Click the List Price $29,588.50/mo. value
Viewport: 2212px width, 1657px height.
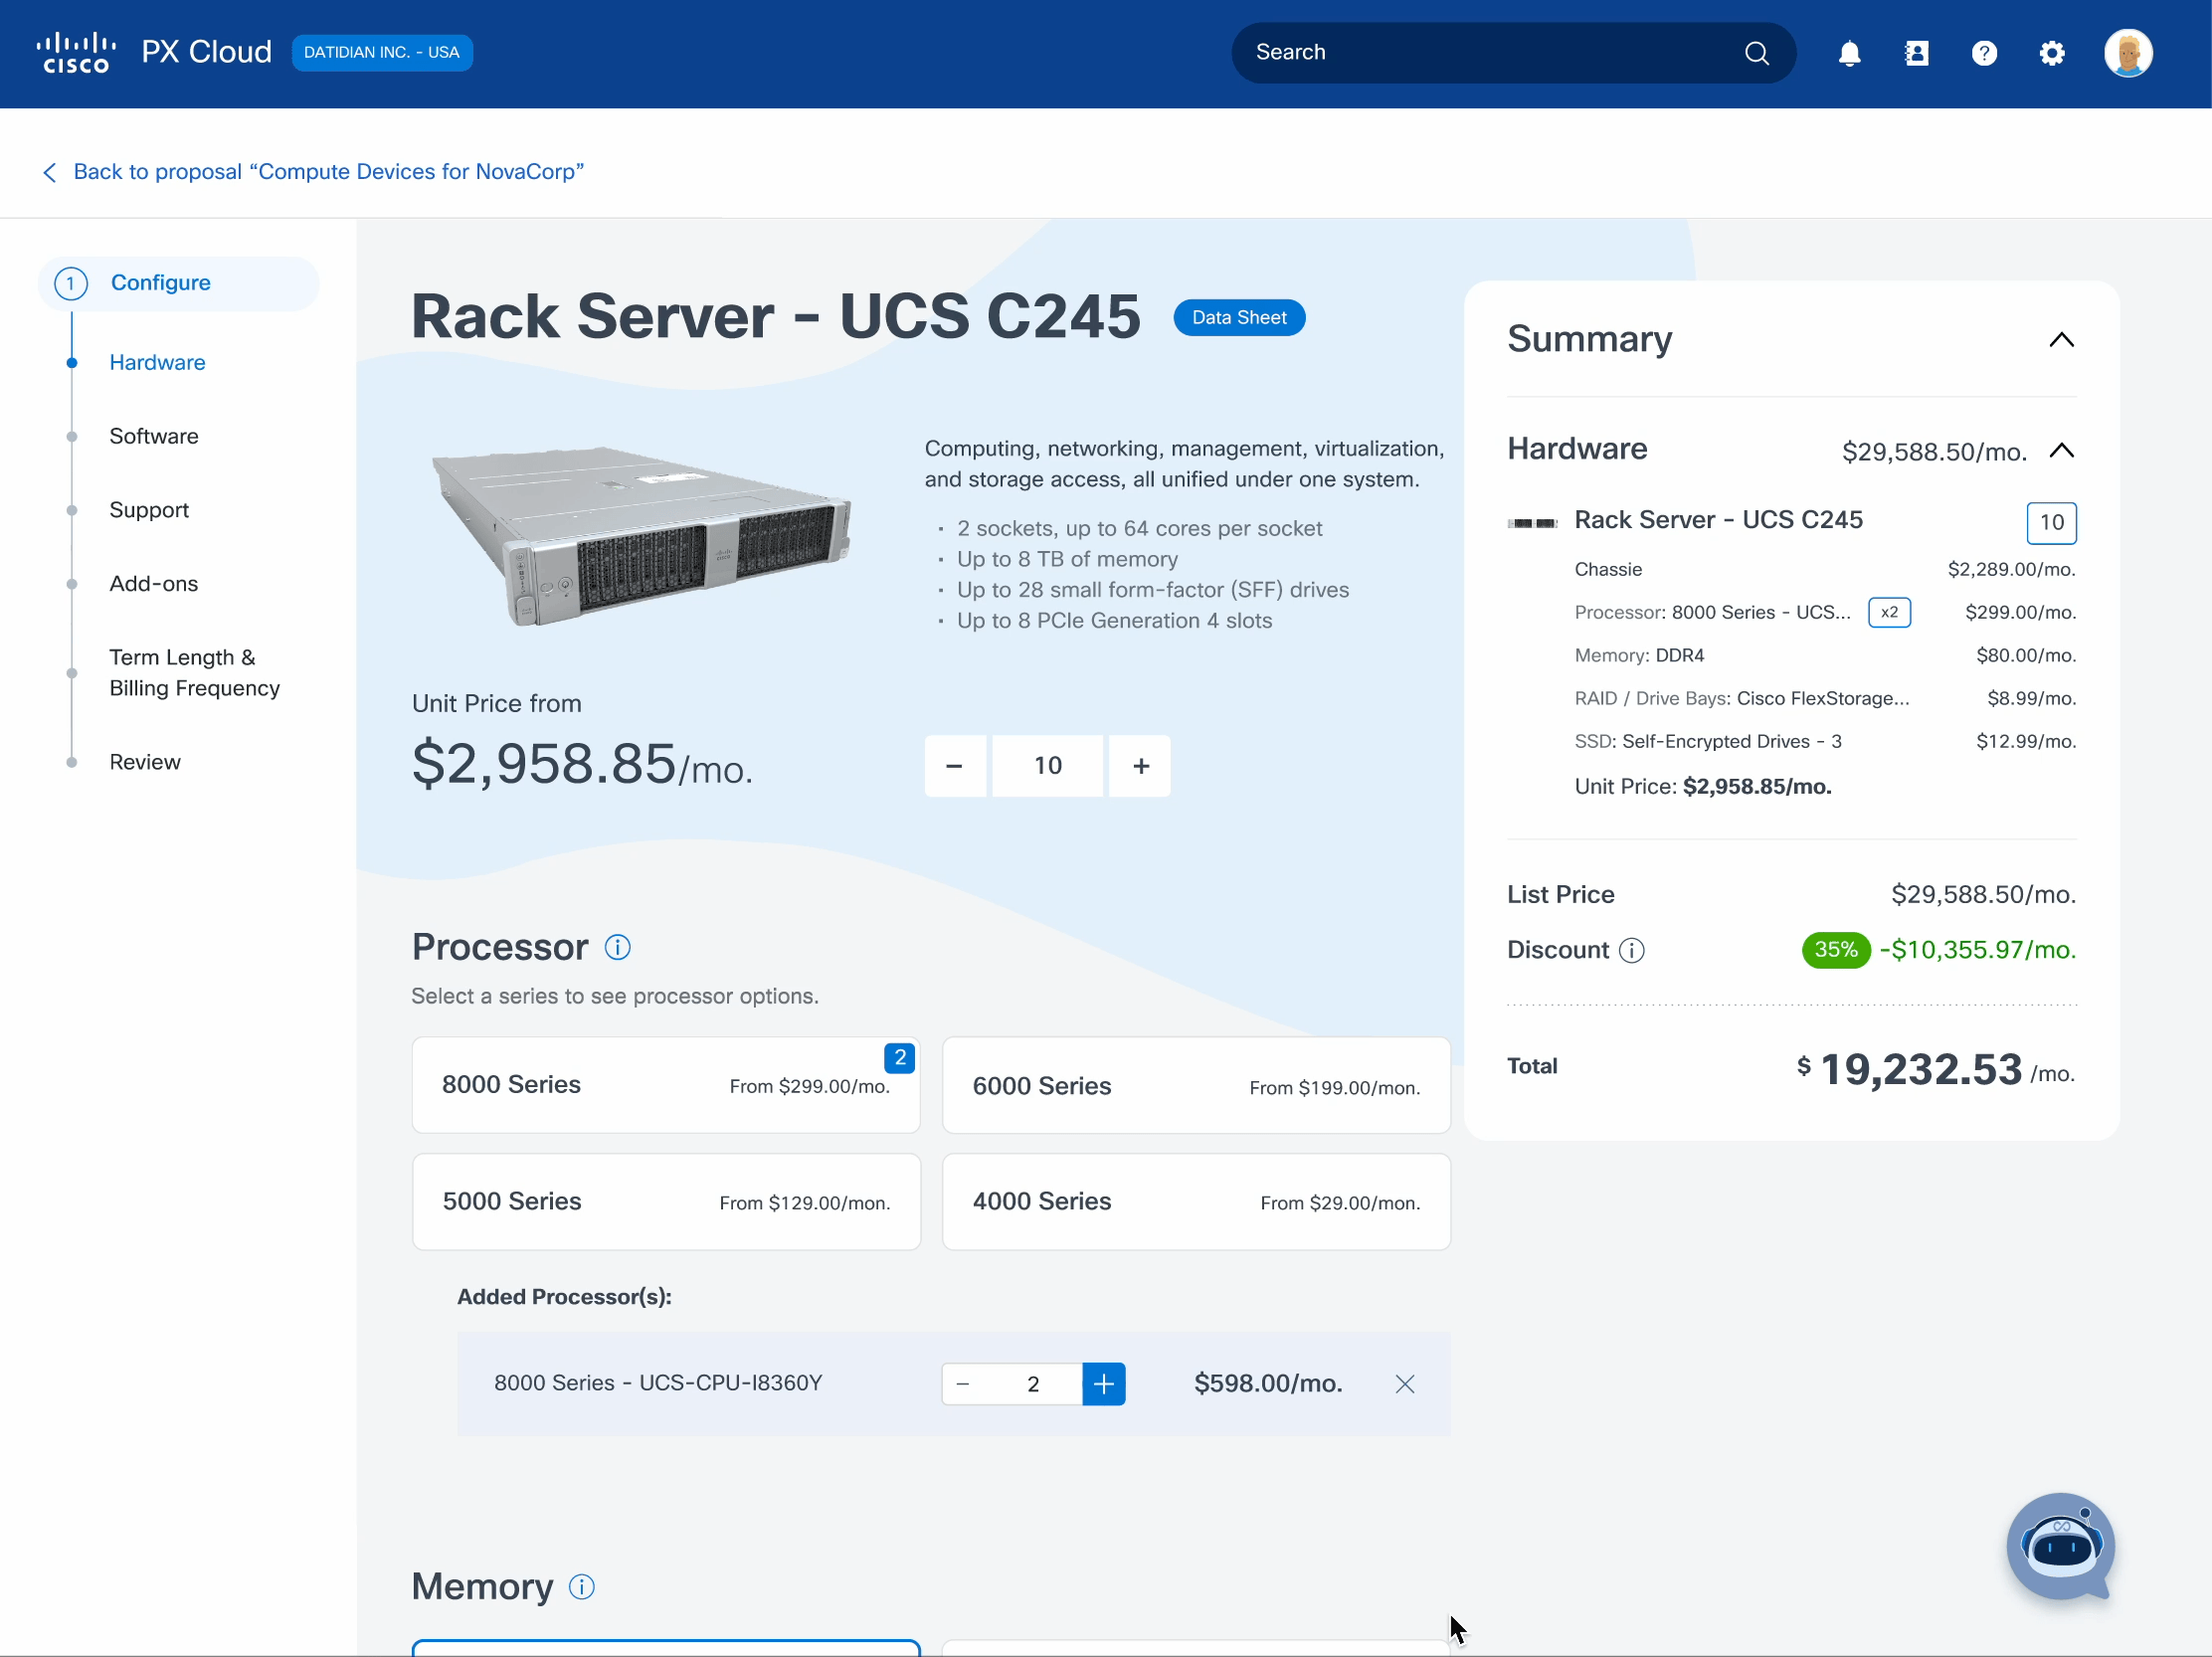coord(1983,895)
